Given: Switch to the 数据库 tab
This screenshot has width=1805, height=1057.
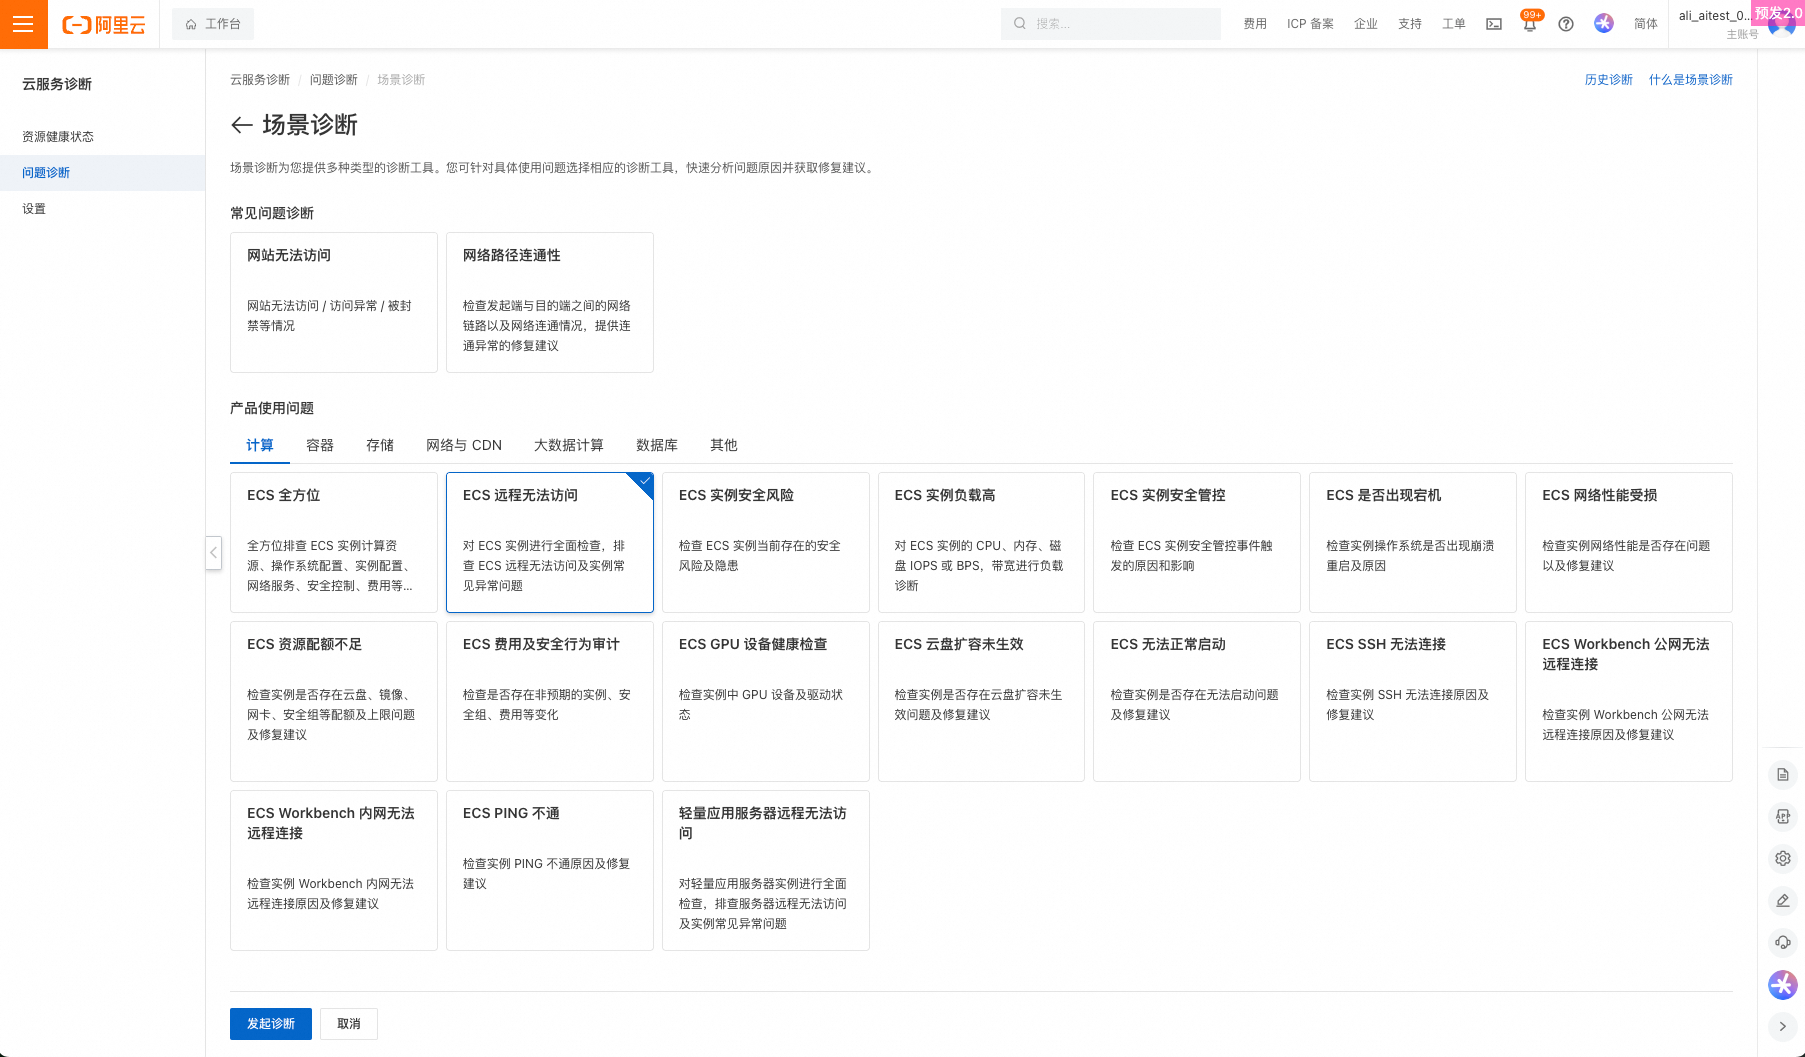Looking at the screenshot, I should pyautogui.click(x=657, y=445).
